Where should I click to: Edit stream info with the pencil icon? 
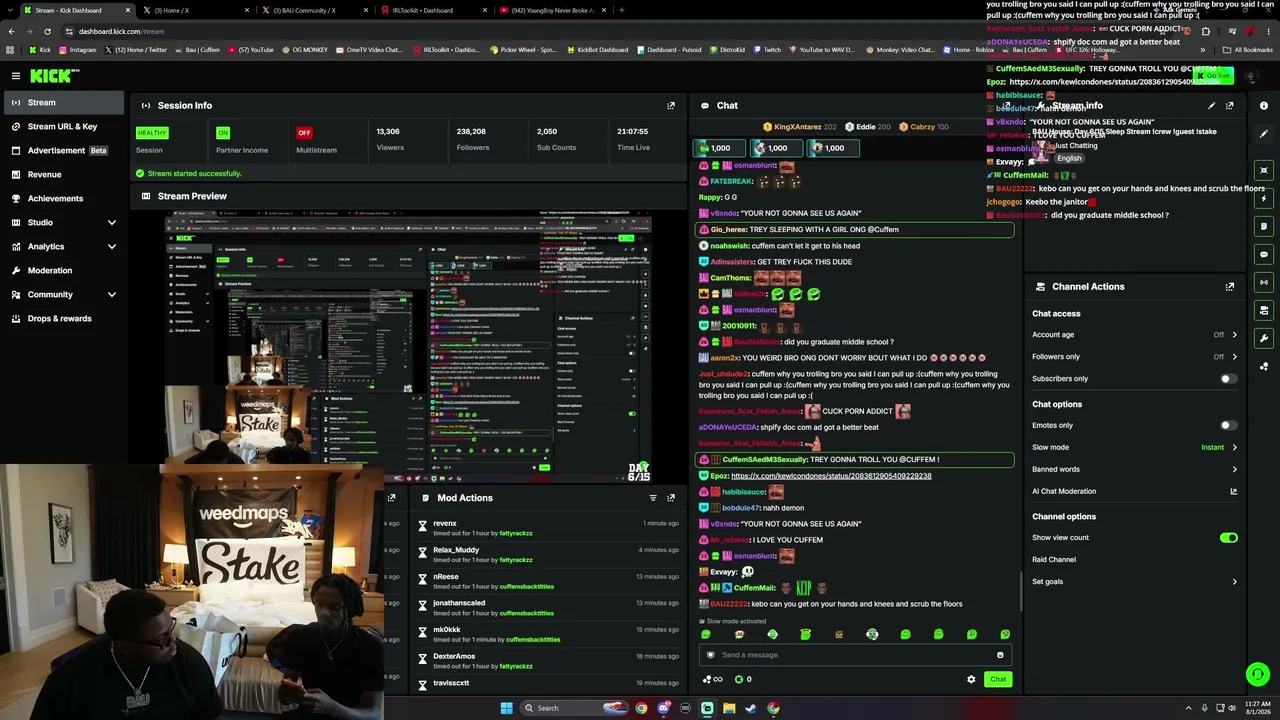click(1211, 105)
